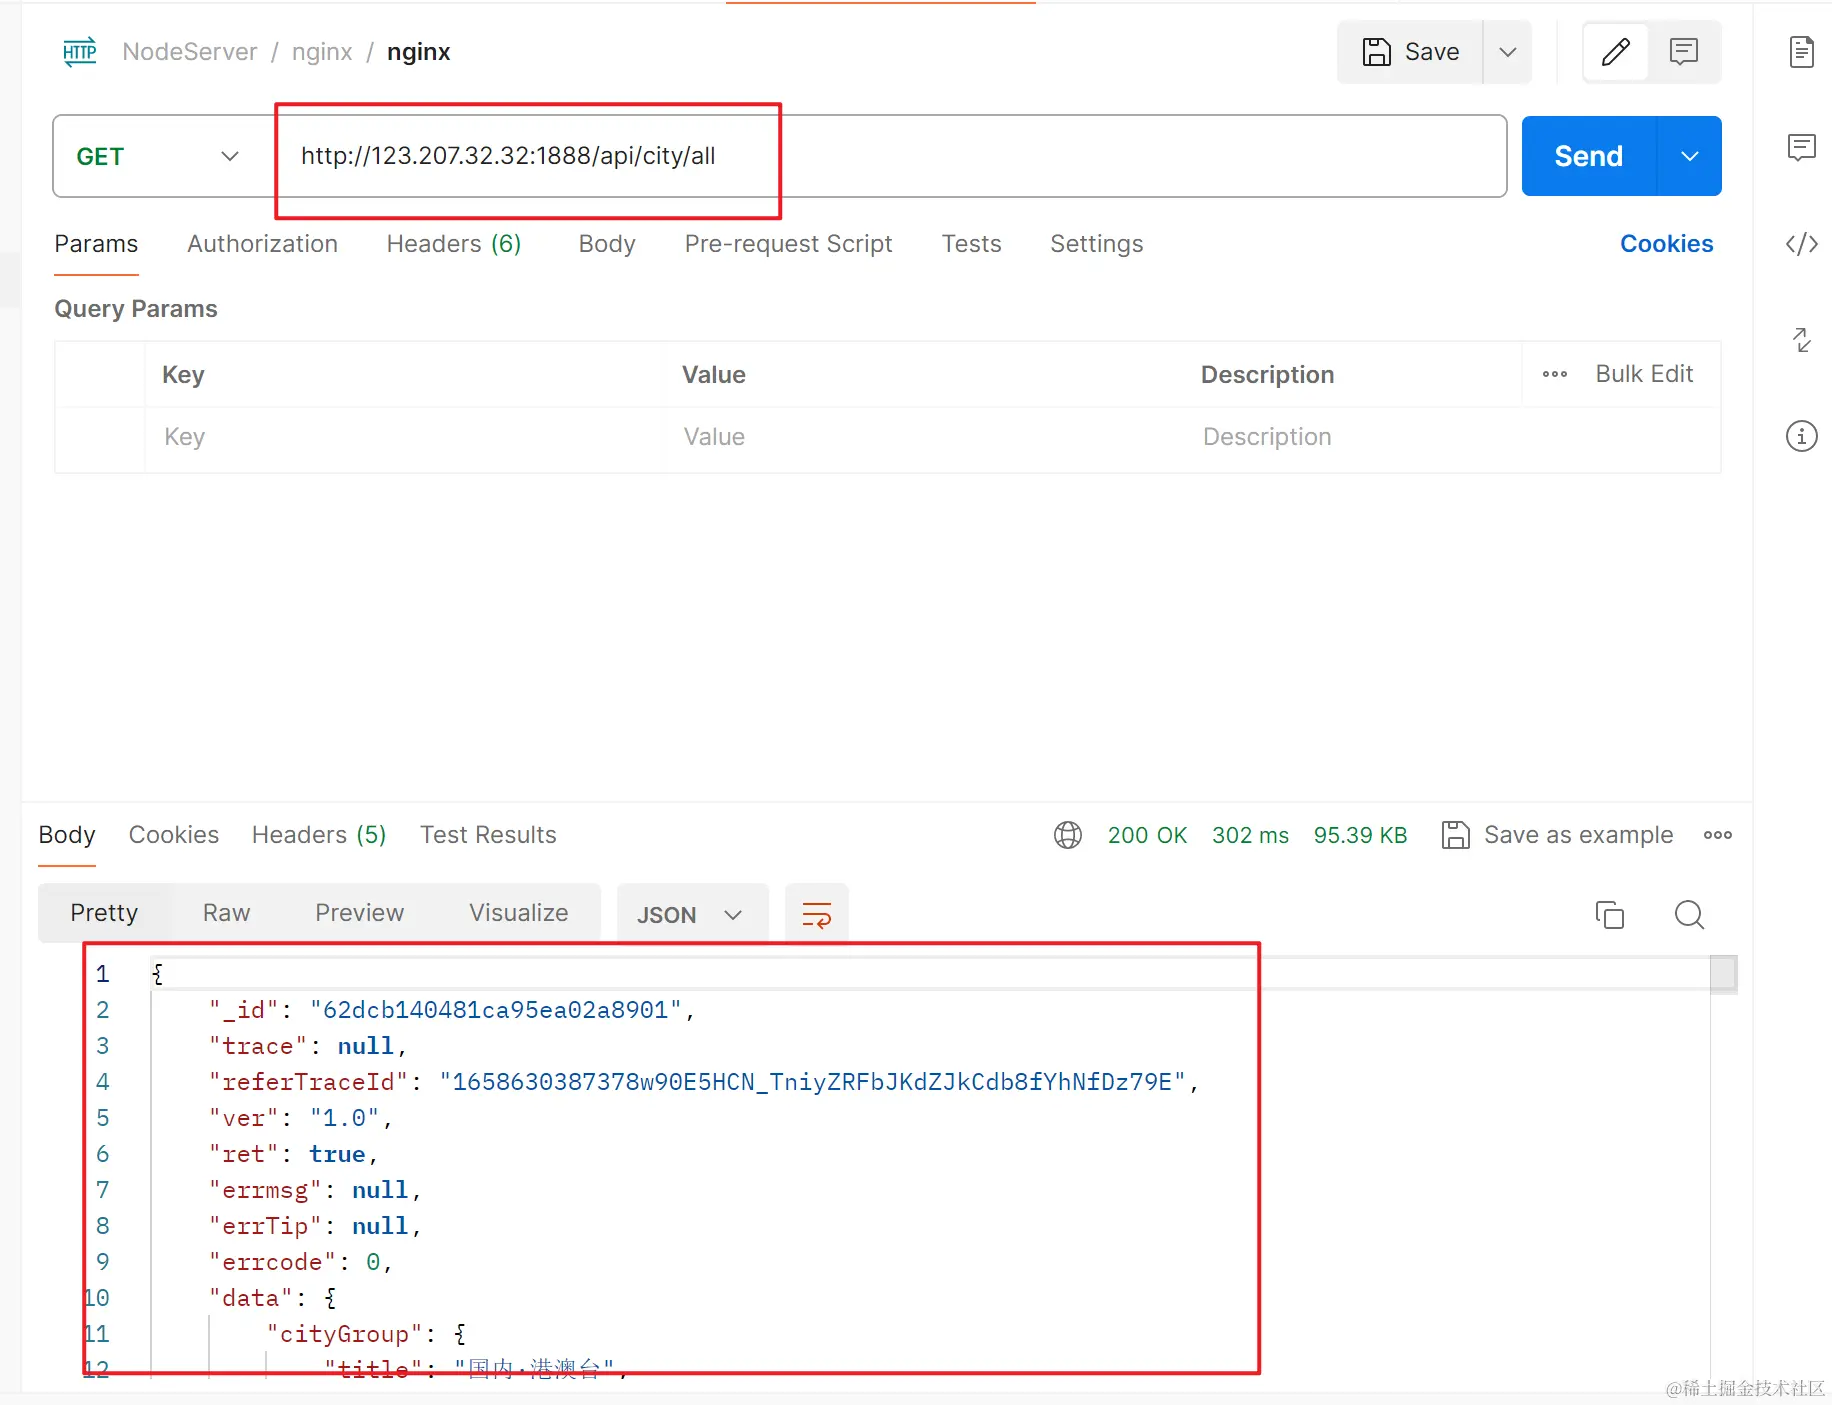Viewport: 1832px width, 1405px height.
Task: Click the "_id" value on line 2
Action: click(495, 1010)
